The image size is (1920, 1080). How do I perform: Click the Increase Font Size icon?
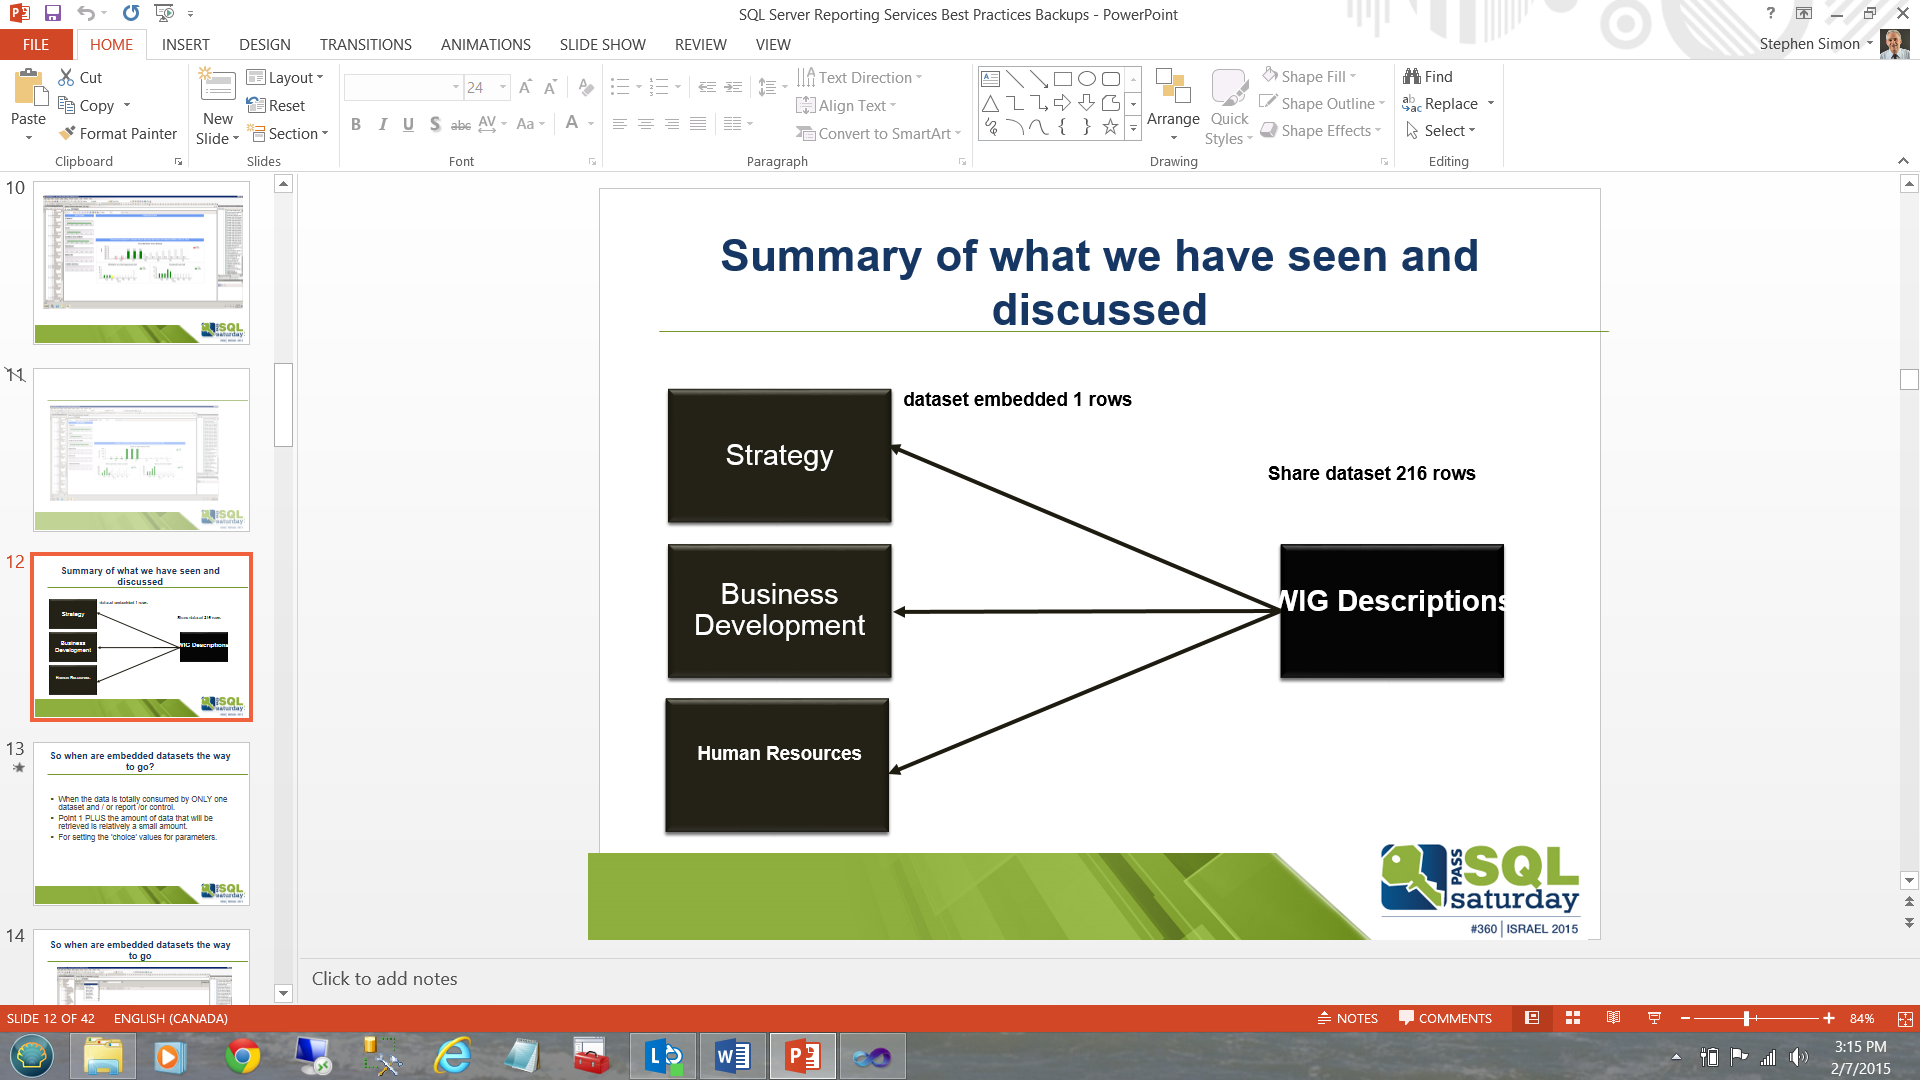click(x=525, y=88)
